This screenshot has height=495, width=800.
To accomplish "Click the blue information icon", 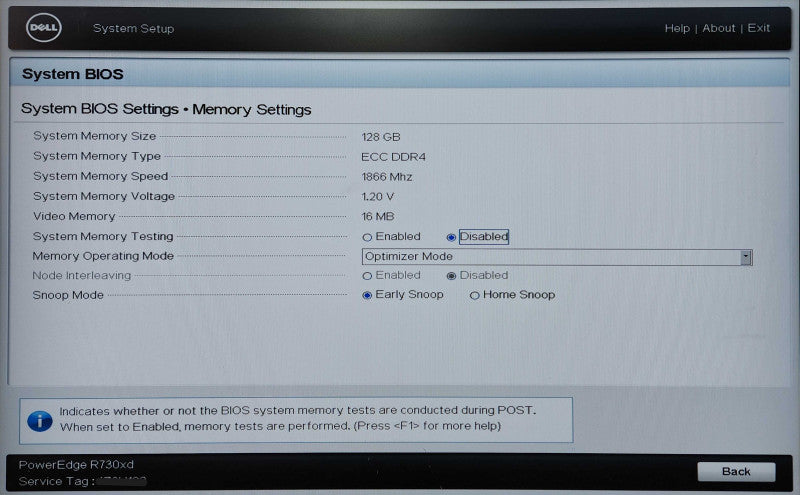I will tap(40, 422).
